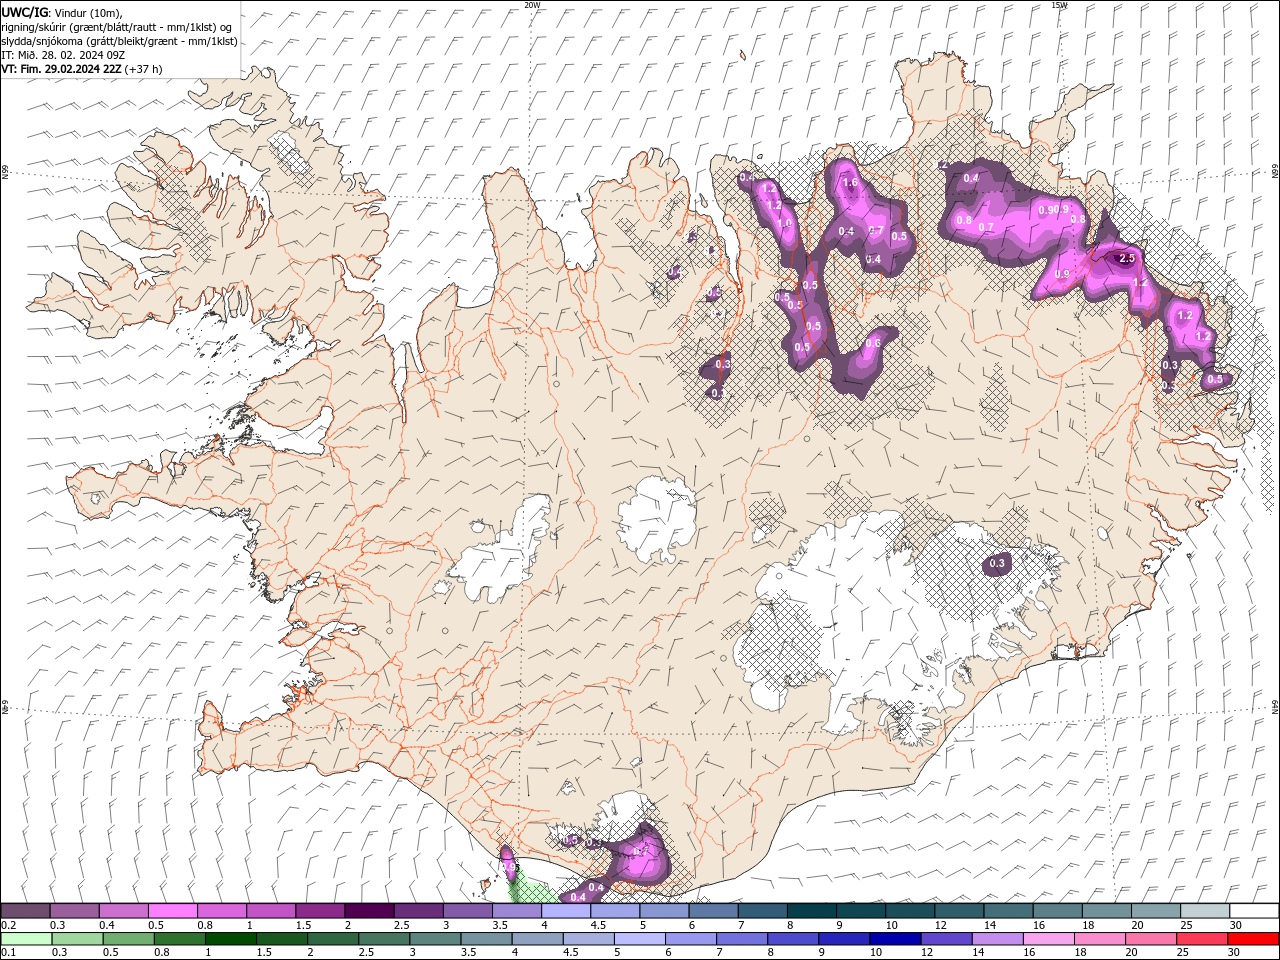Click the 0.5 pink swatch in the snow scale
The width and height of the screenshot is (1280, 960).
[x=172, y=911]
